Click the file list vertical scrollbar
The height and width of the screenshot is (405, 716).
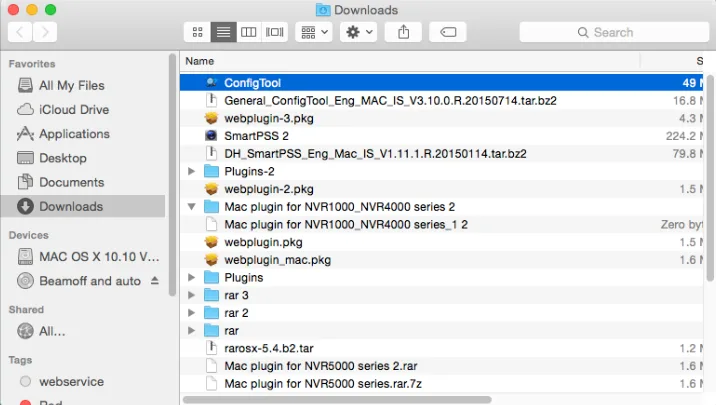pyautogui.click(x=710, y=178)
